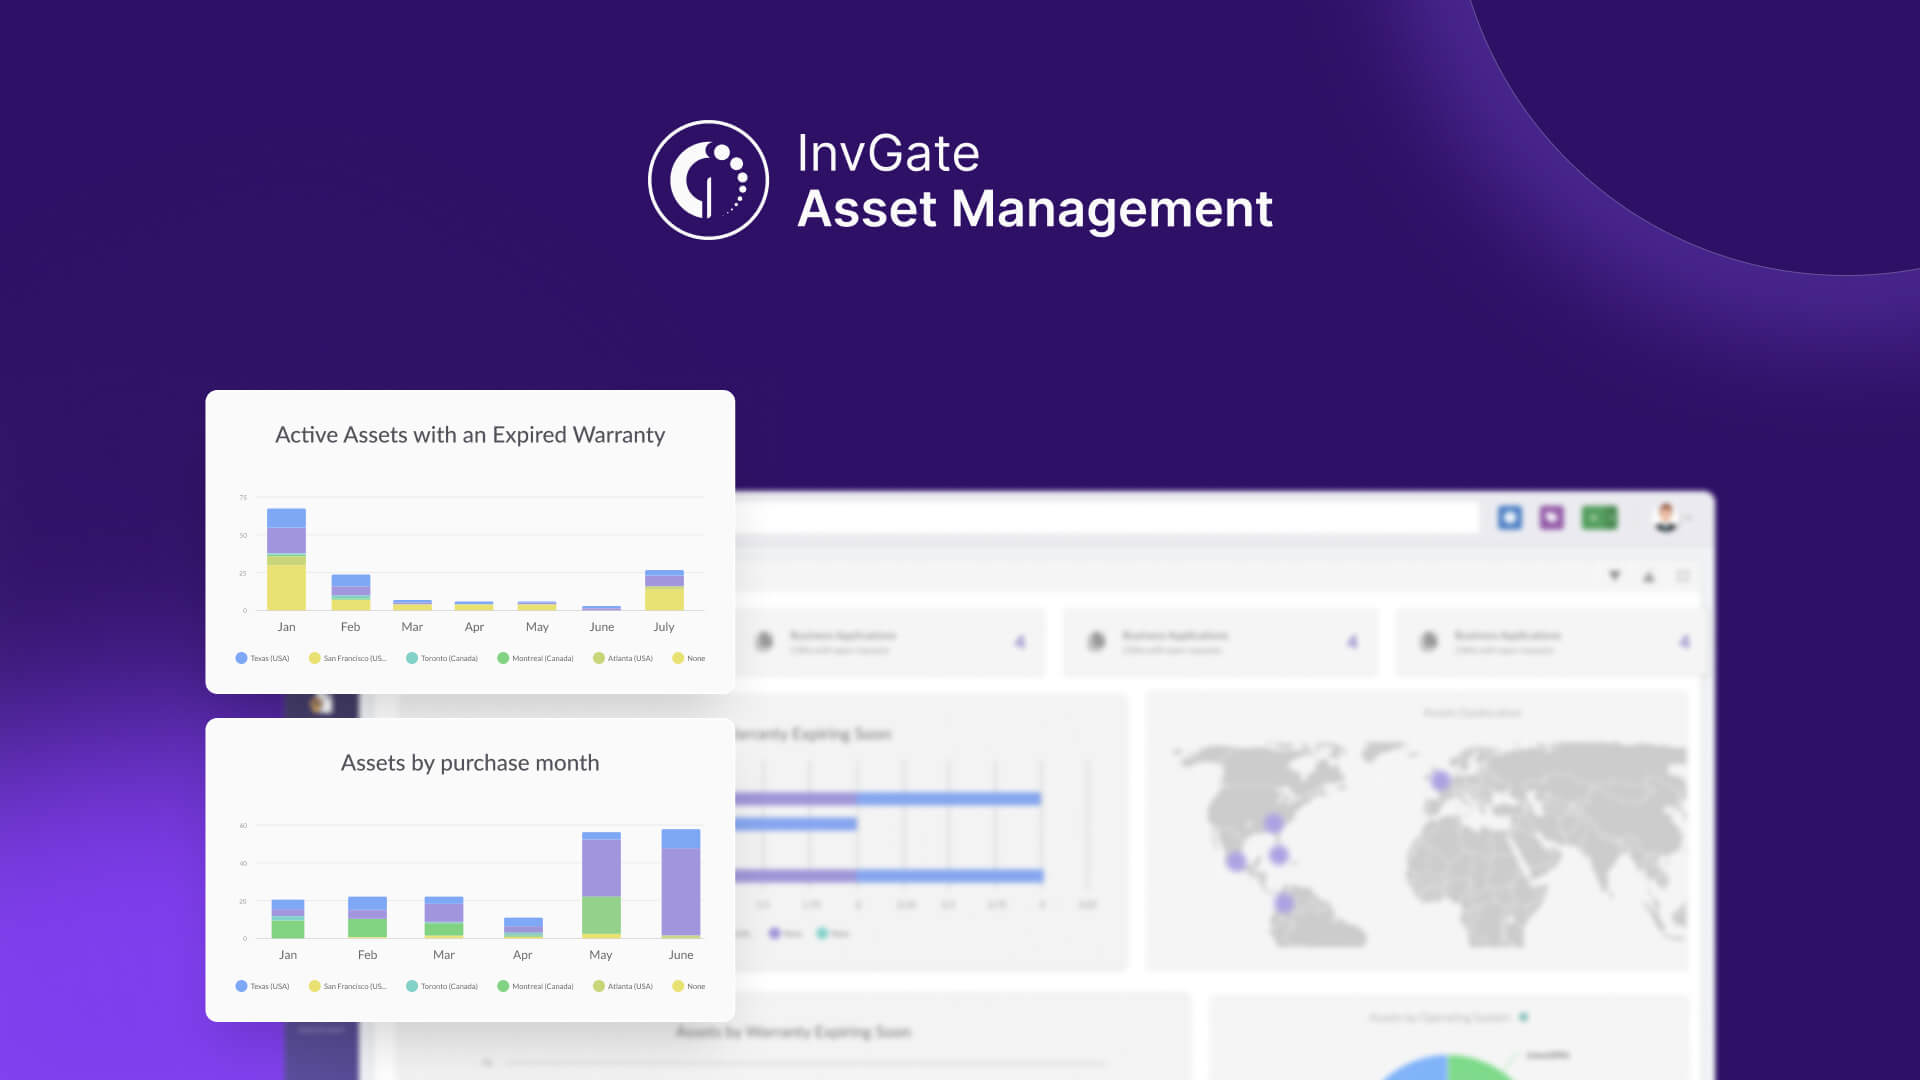The width and height of the screenshot is (1920, 1080).
Task: Click the 'Active Assets with an Expired Warranty' title
Action: [x=470, y=435]
